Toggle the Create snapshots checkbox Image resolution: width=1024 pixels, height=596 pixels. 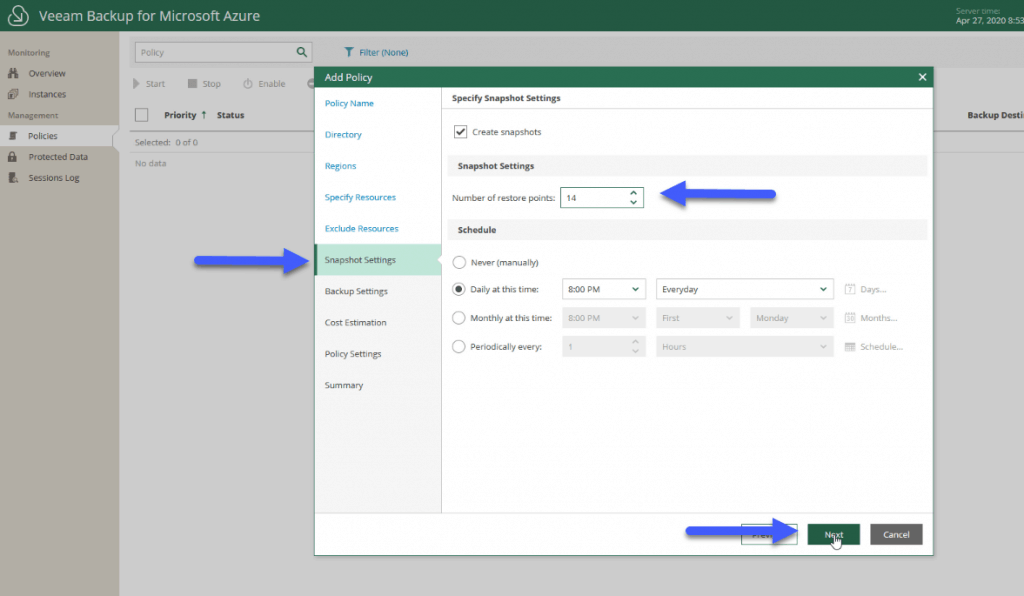pyautogui.click(x=460, y=132)
